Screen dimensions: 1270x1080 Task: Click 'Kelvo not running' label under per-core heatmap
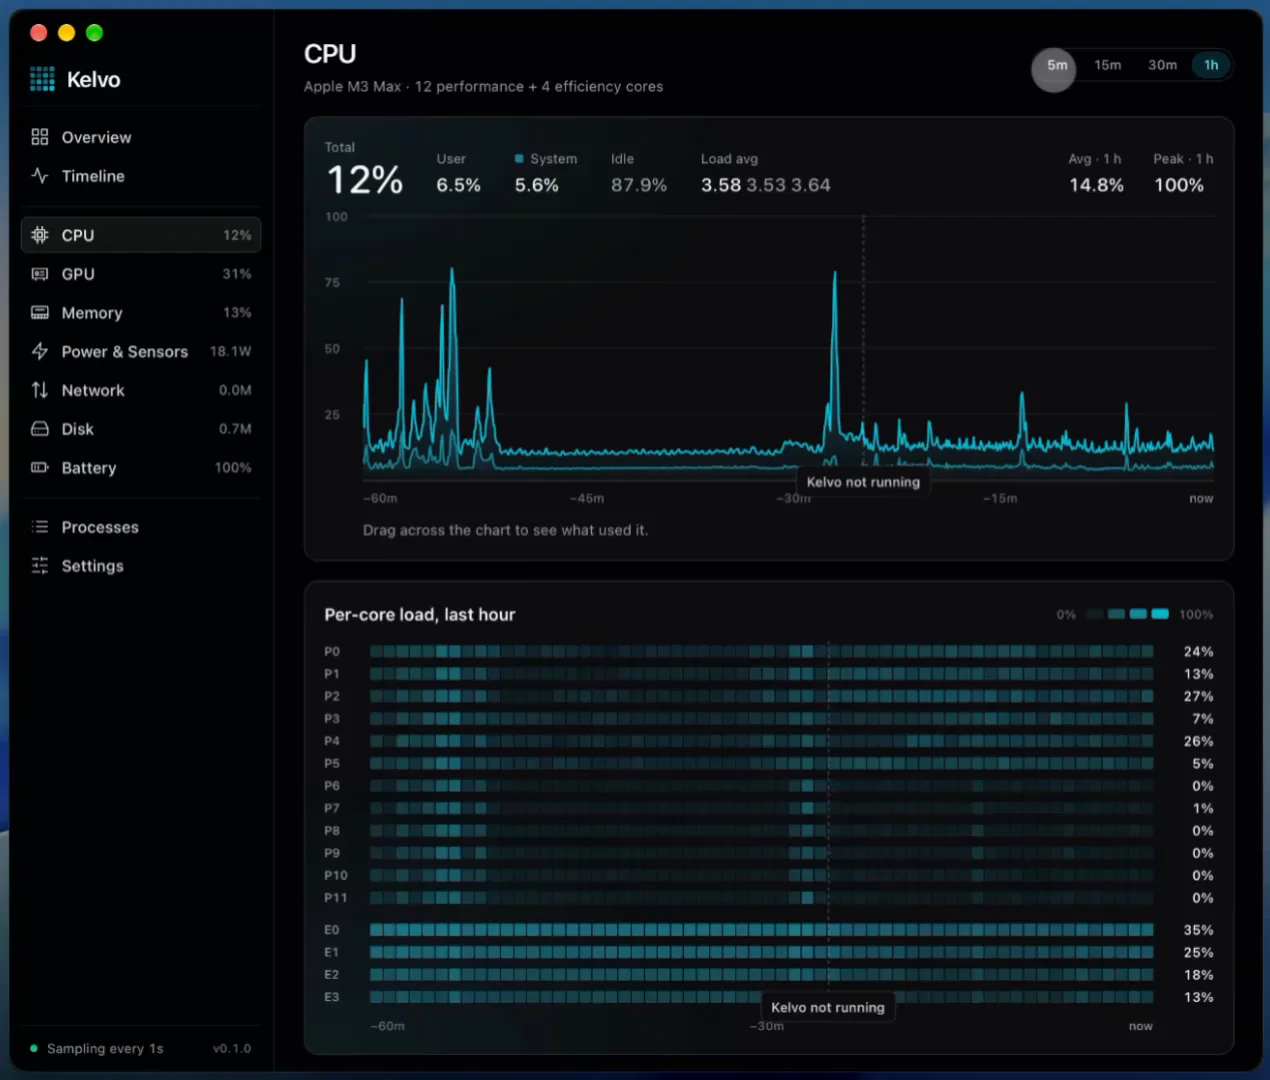click(828, 1008)
